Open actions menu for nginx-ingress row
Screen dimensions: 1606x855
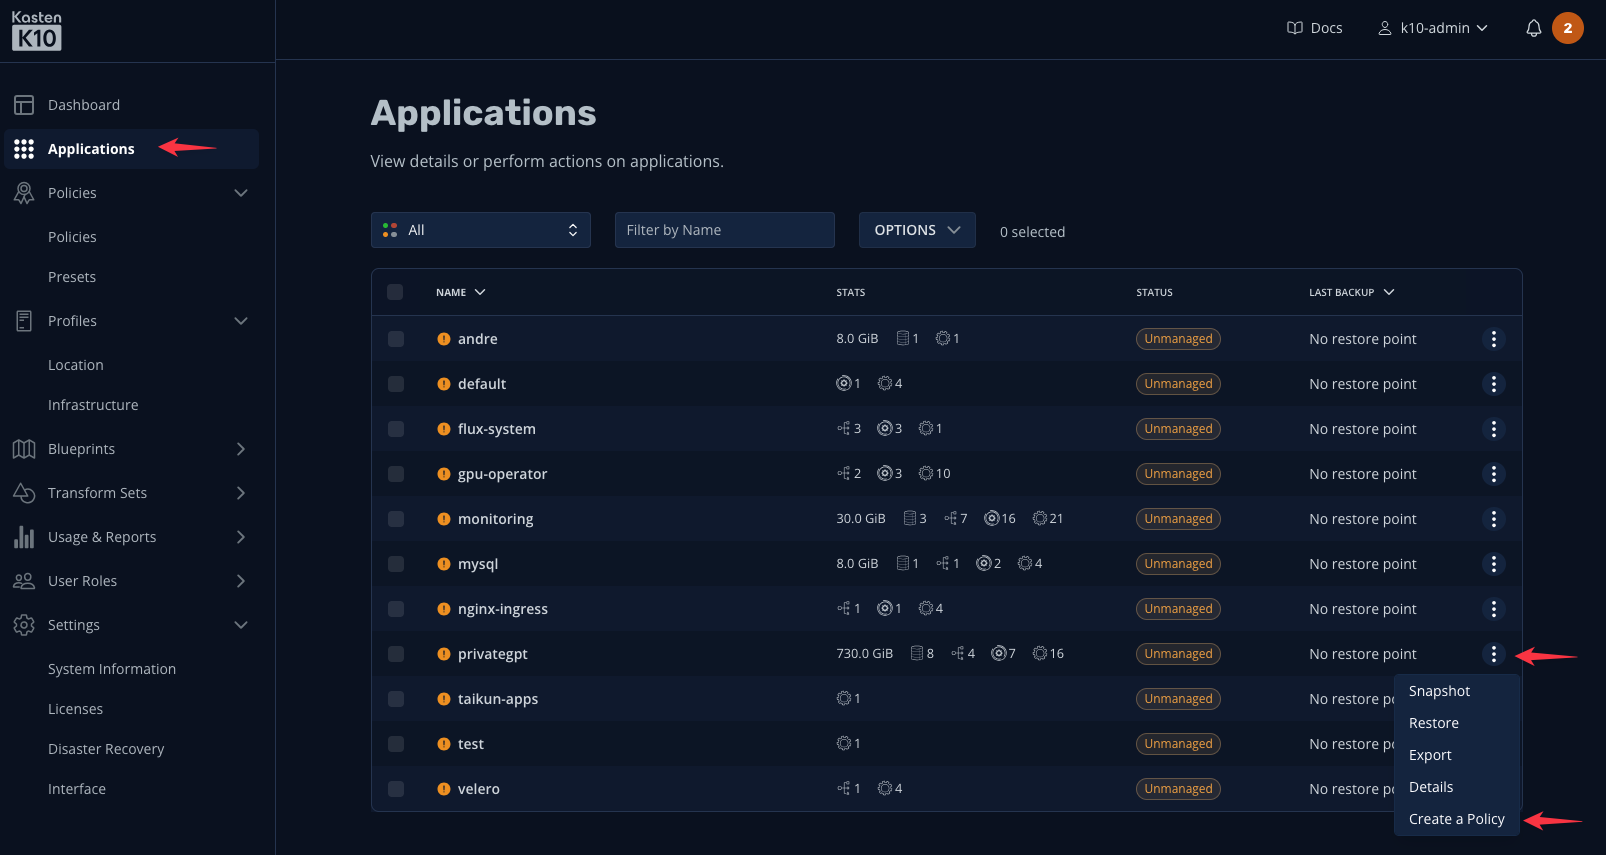click(1493, 609)
